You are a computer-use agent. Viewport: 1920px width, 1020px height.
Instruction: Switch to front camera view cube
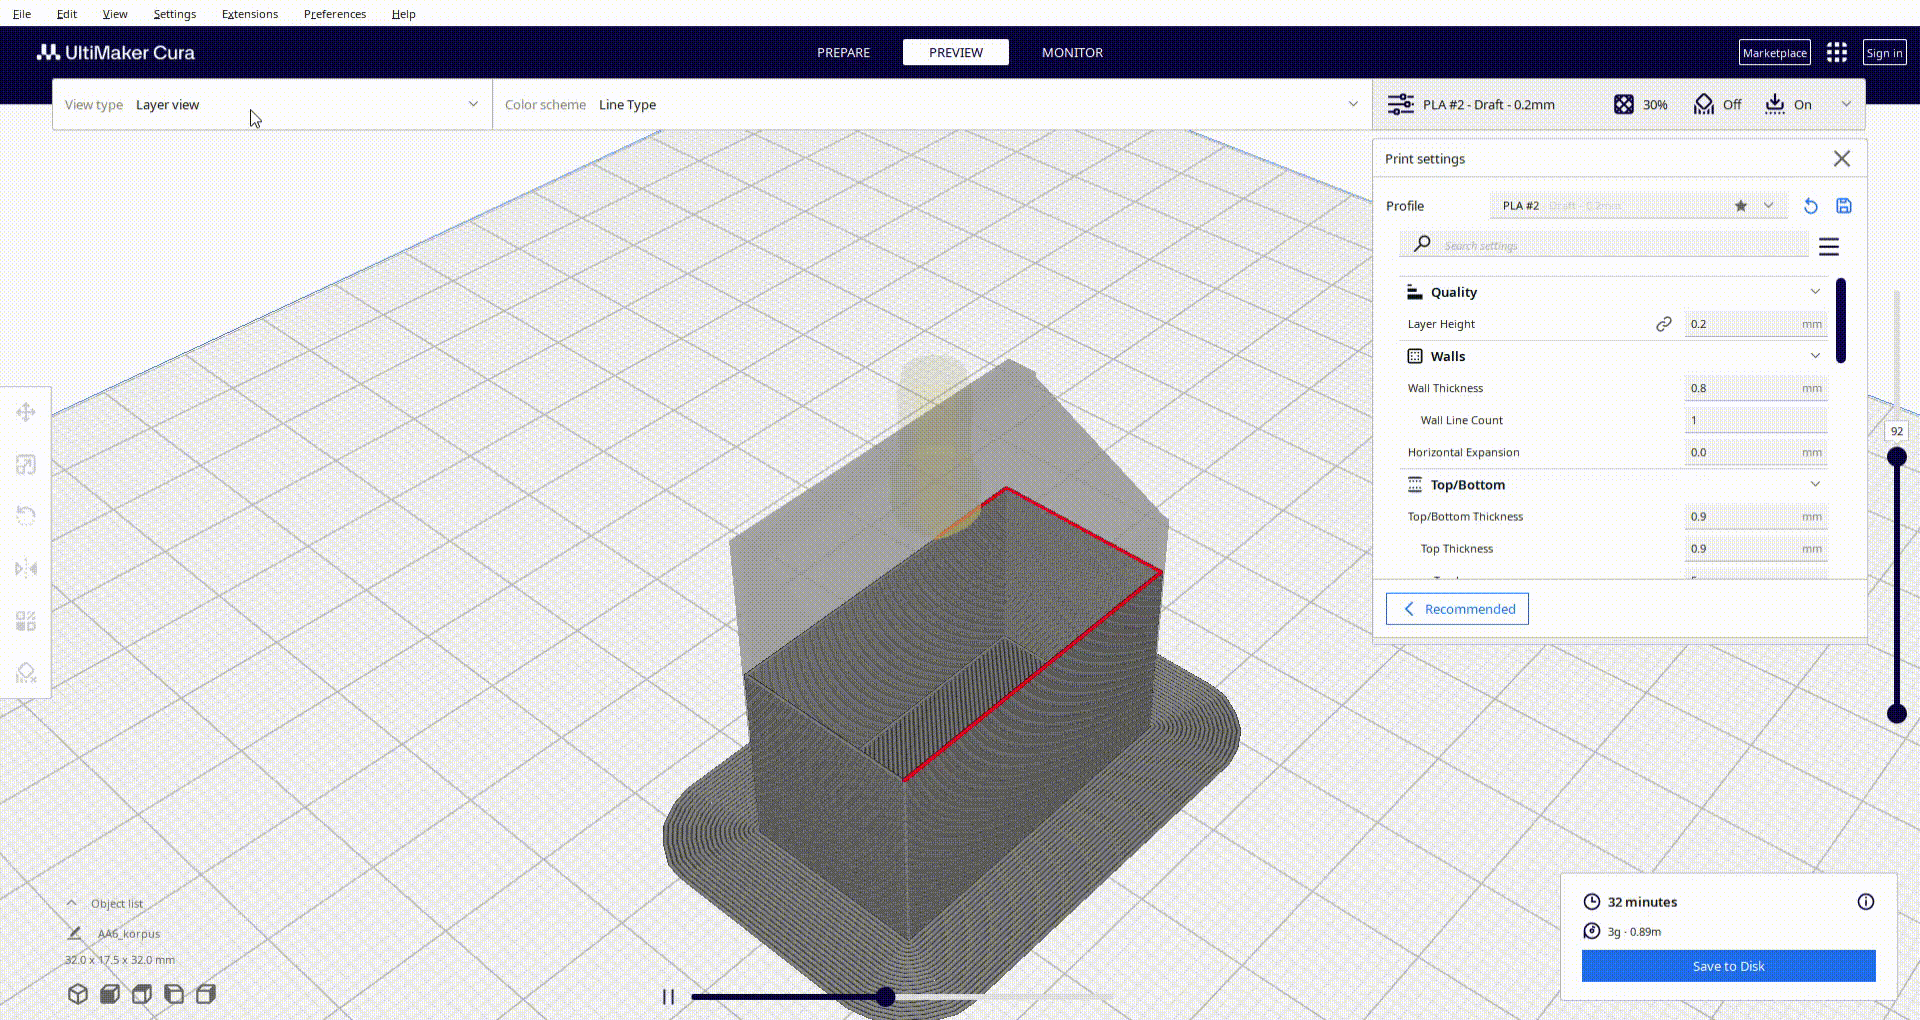tap(110, 994)
